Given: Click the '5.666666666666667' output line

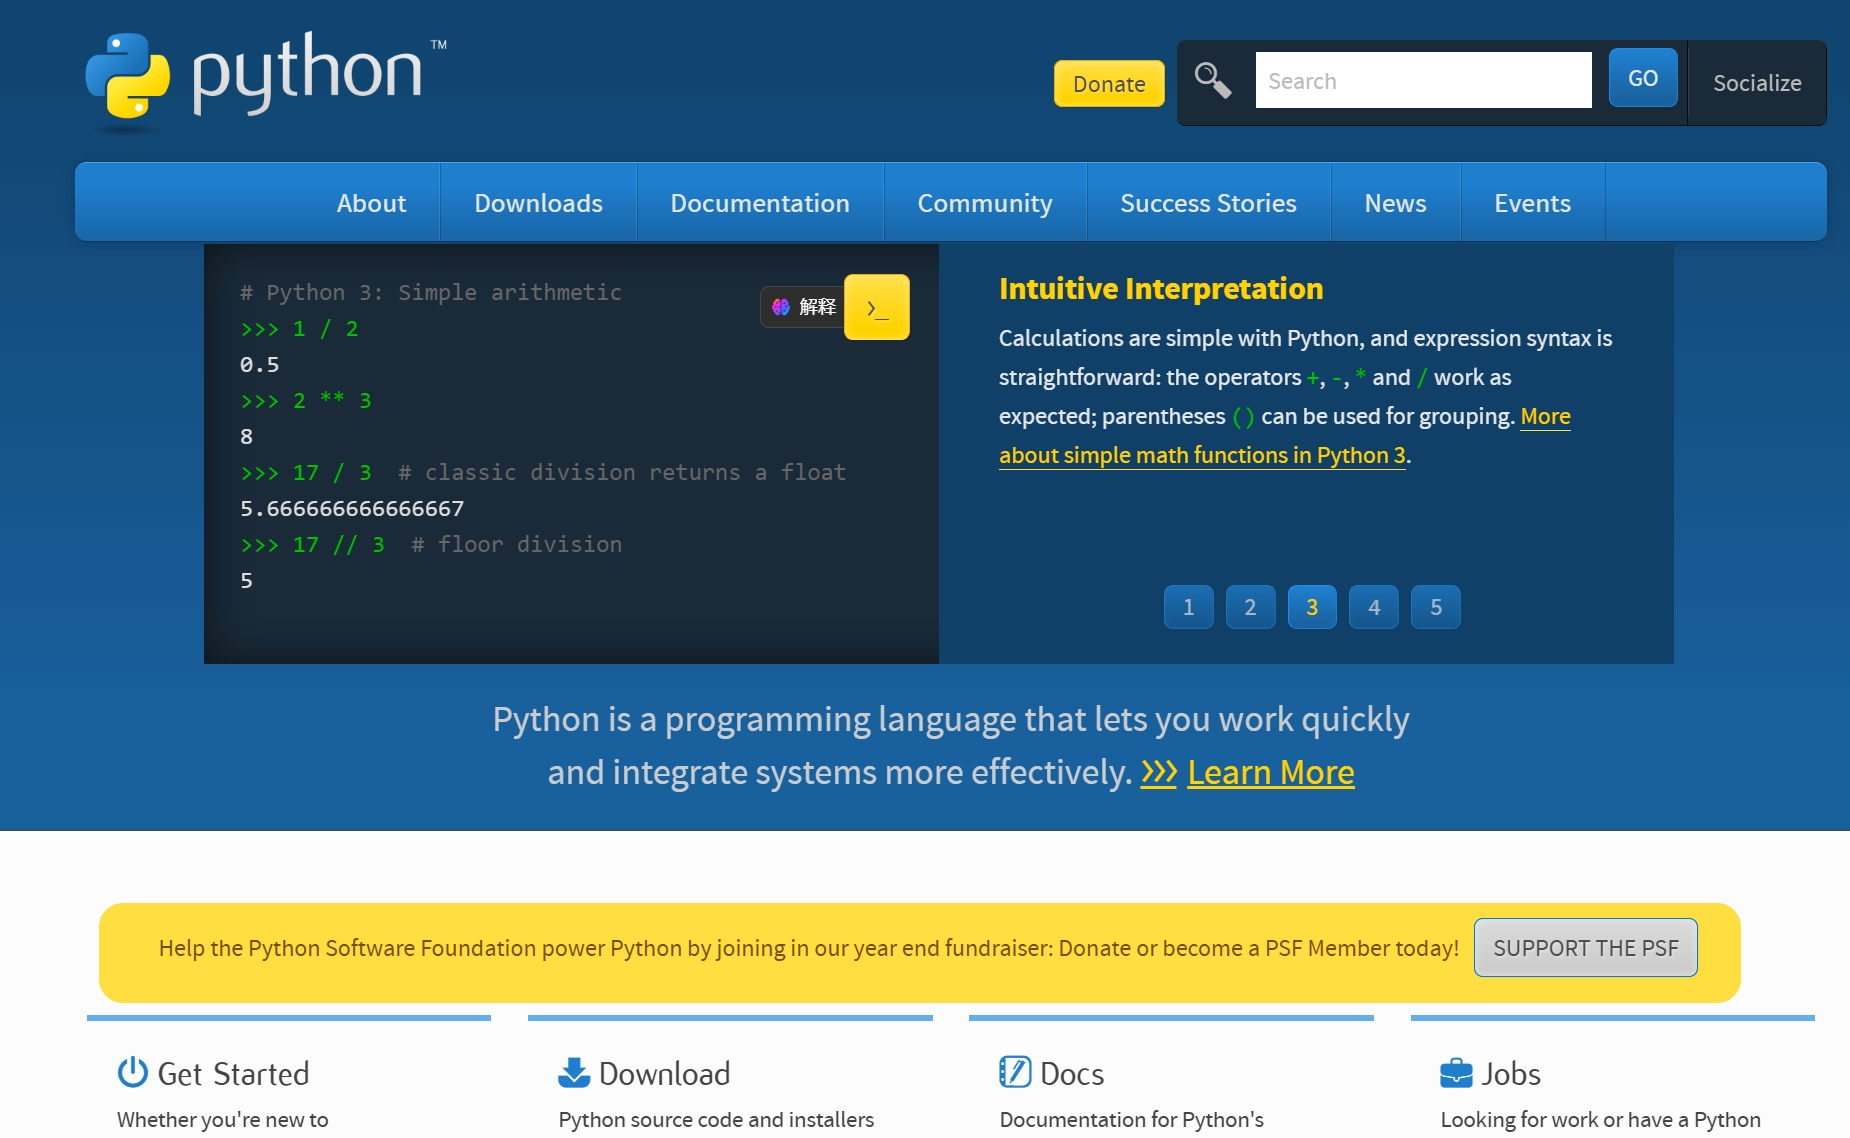Looking at the screenshot, I should (352, 508).
